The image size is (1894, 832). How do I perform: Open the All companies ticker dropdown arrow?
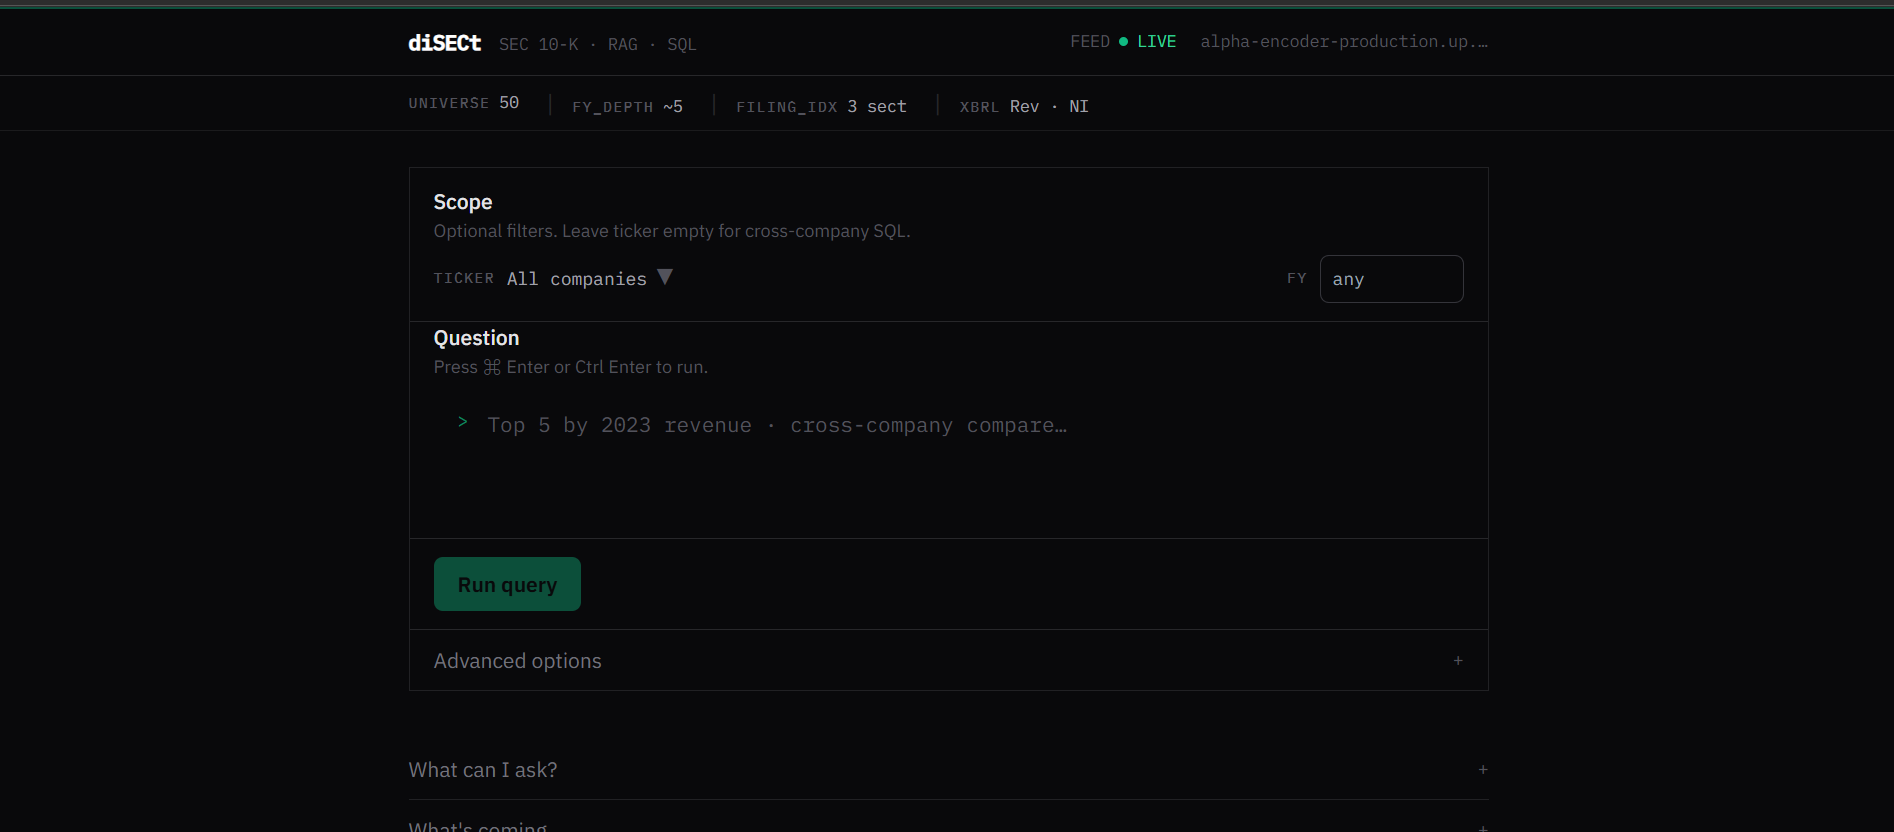tap(665, 277)
